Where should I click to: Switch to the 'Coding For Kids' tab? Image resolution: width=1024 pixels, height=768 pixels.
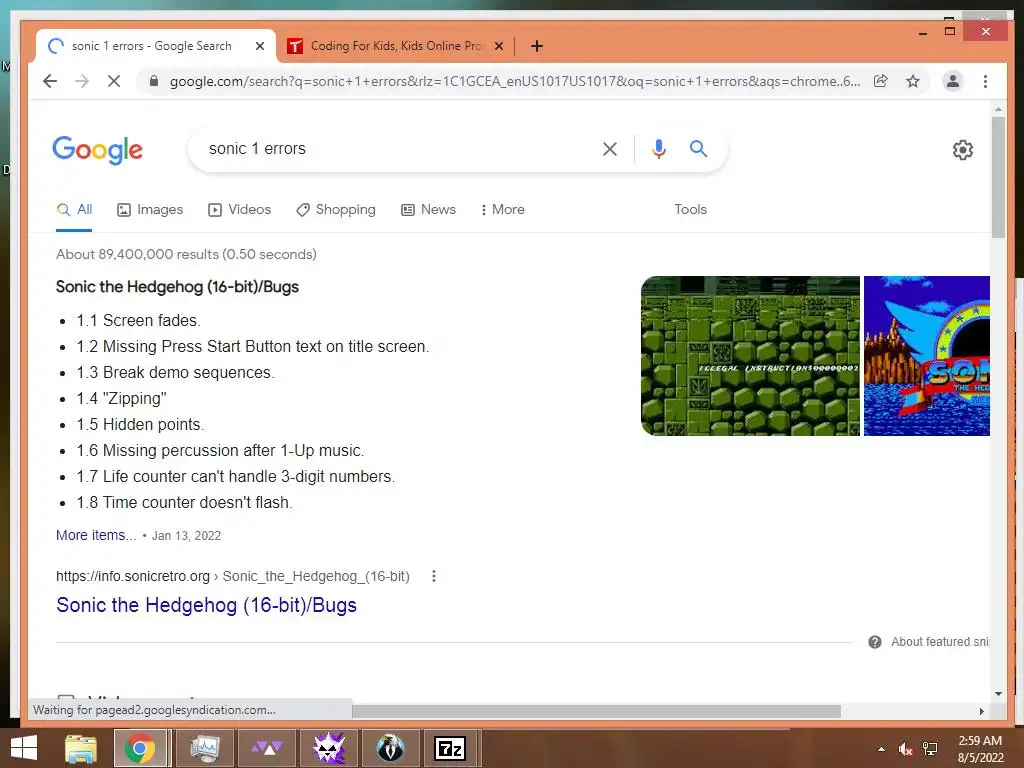[396, 46]
